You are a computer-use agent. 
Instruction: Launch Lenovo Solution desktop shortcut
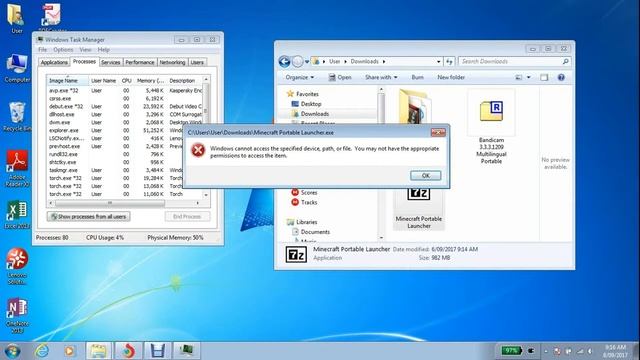17,266
